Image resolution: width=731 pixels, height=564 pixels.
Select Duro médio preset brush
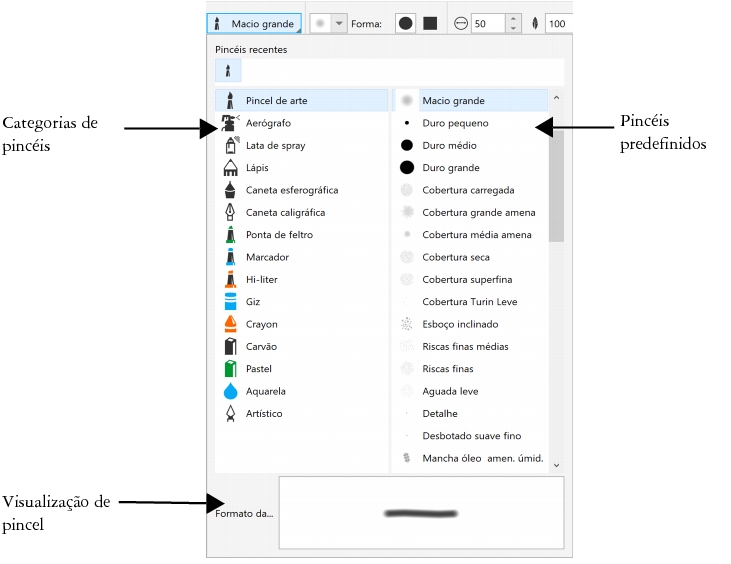click(x=449, y=145)
